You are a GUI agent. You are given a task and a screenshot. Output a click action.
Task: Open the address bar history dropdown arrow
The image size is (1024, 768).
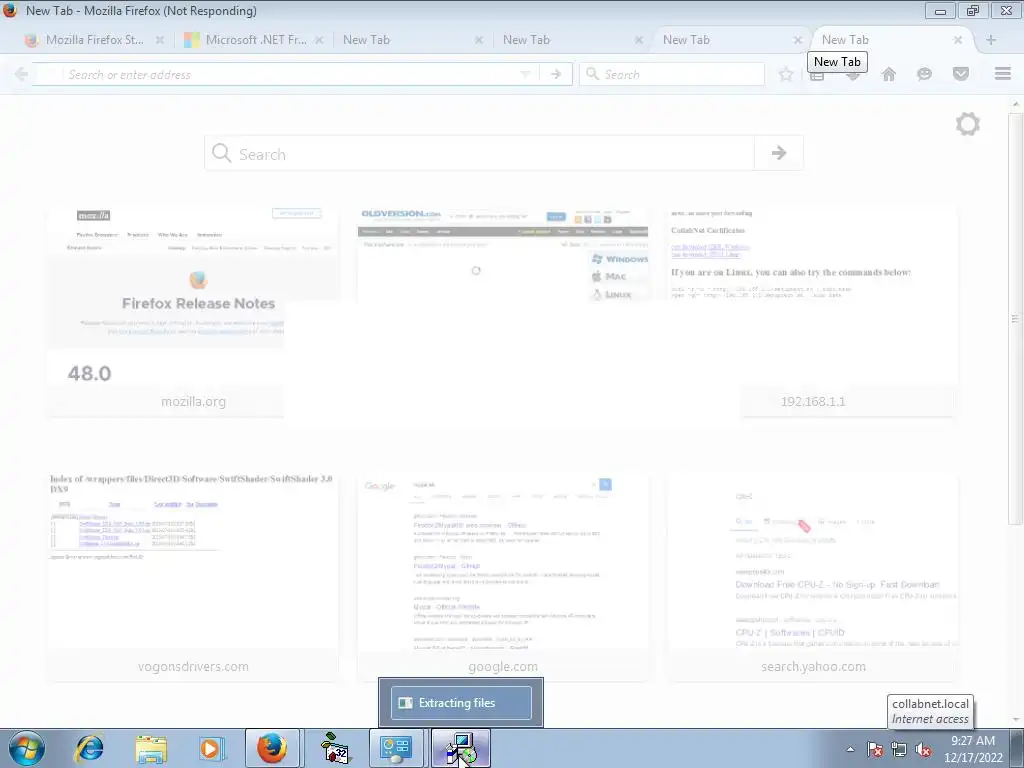(x=525, y=74)
